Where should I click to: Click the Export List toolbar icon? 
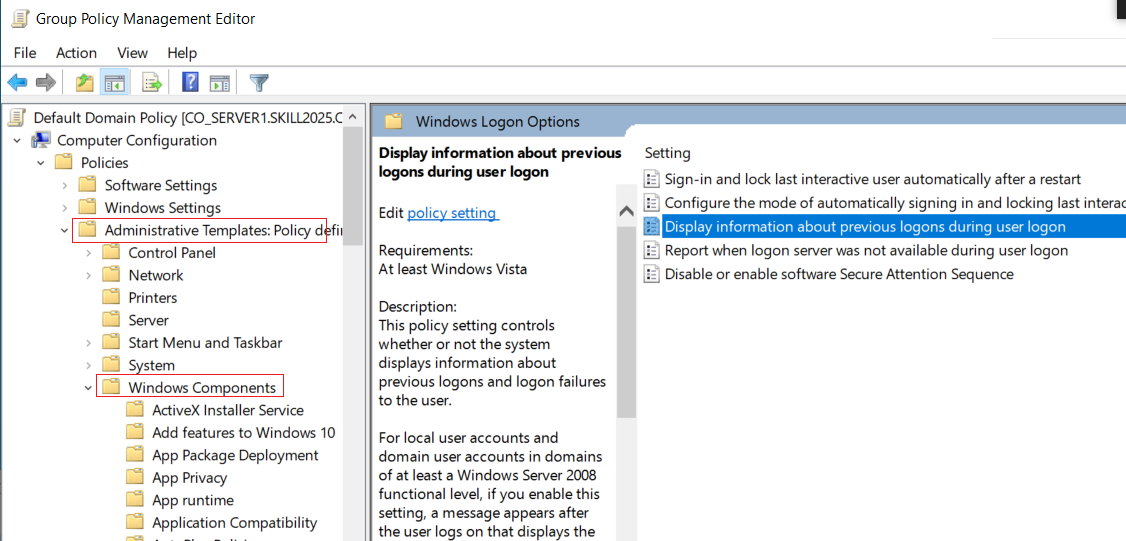152,83
